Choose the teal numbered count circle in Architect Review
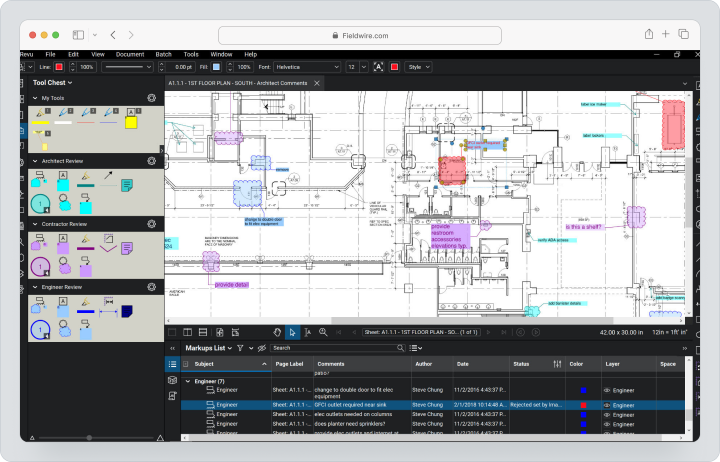 pos(40,203)
